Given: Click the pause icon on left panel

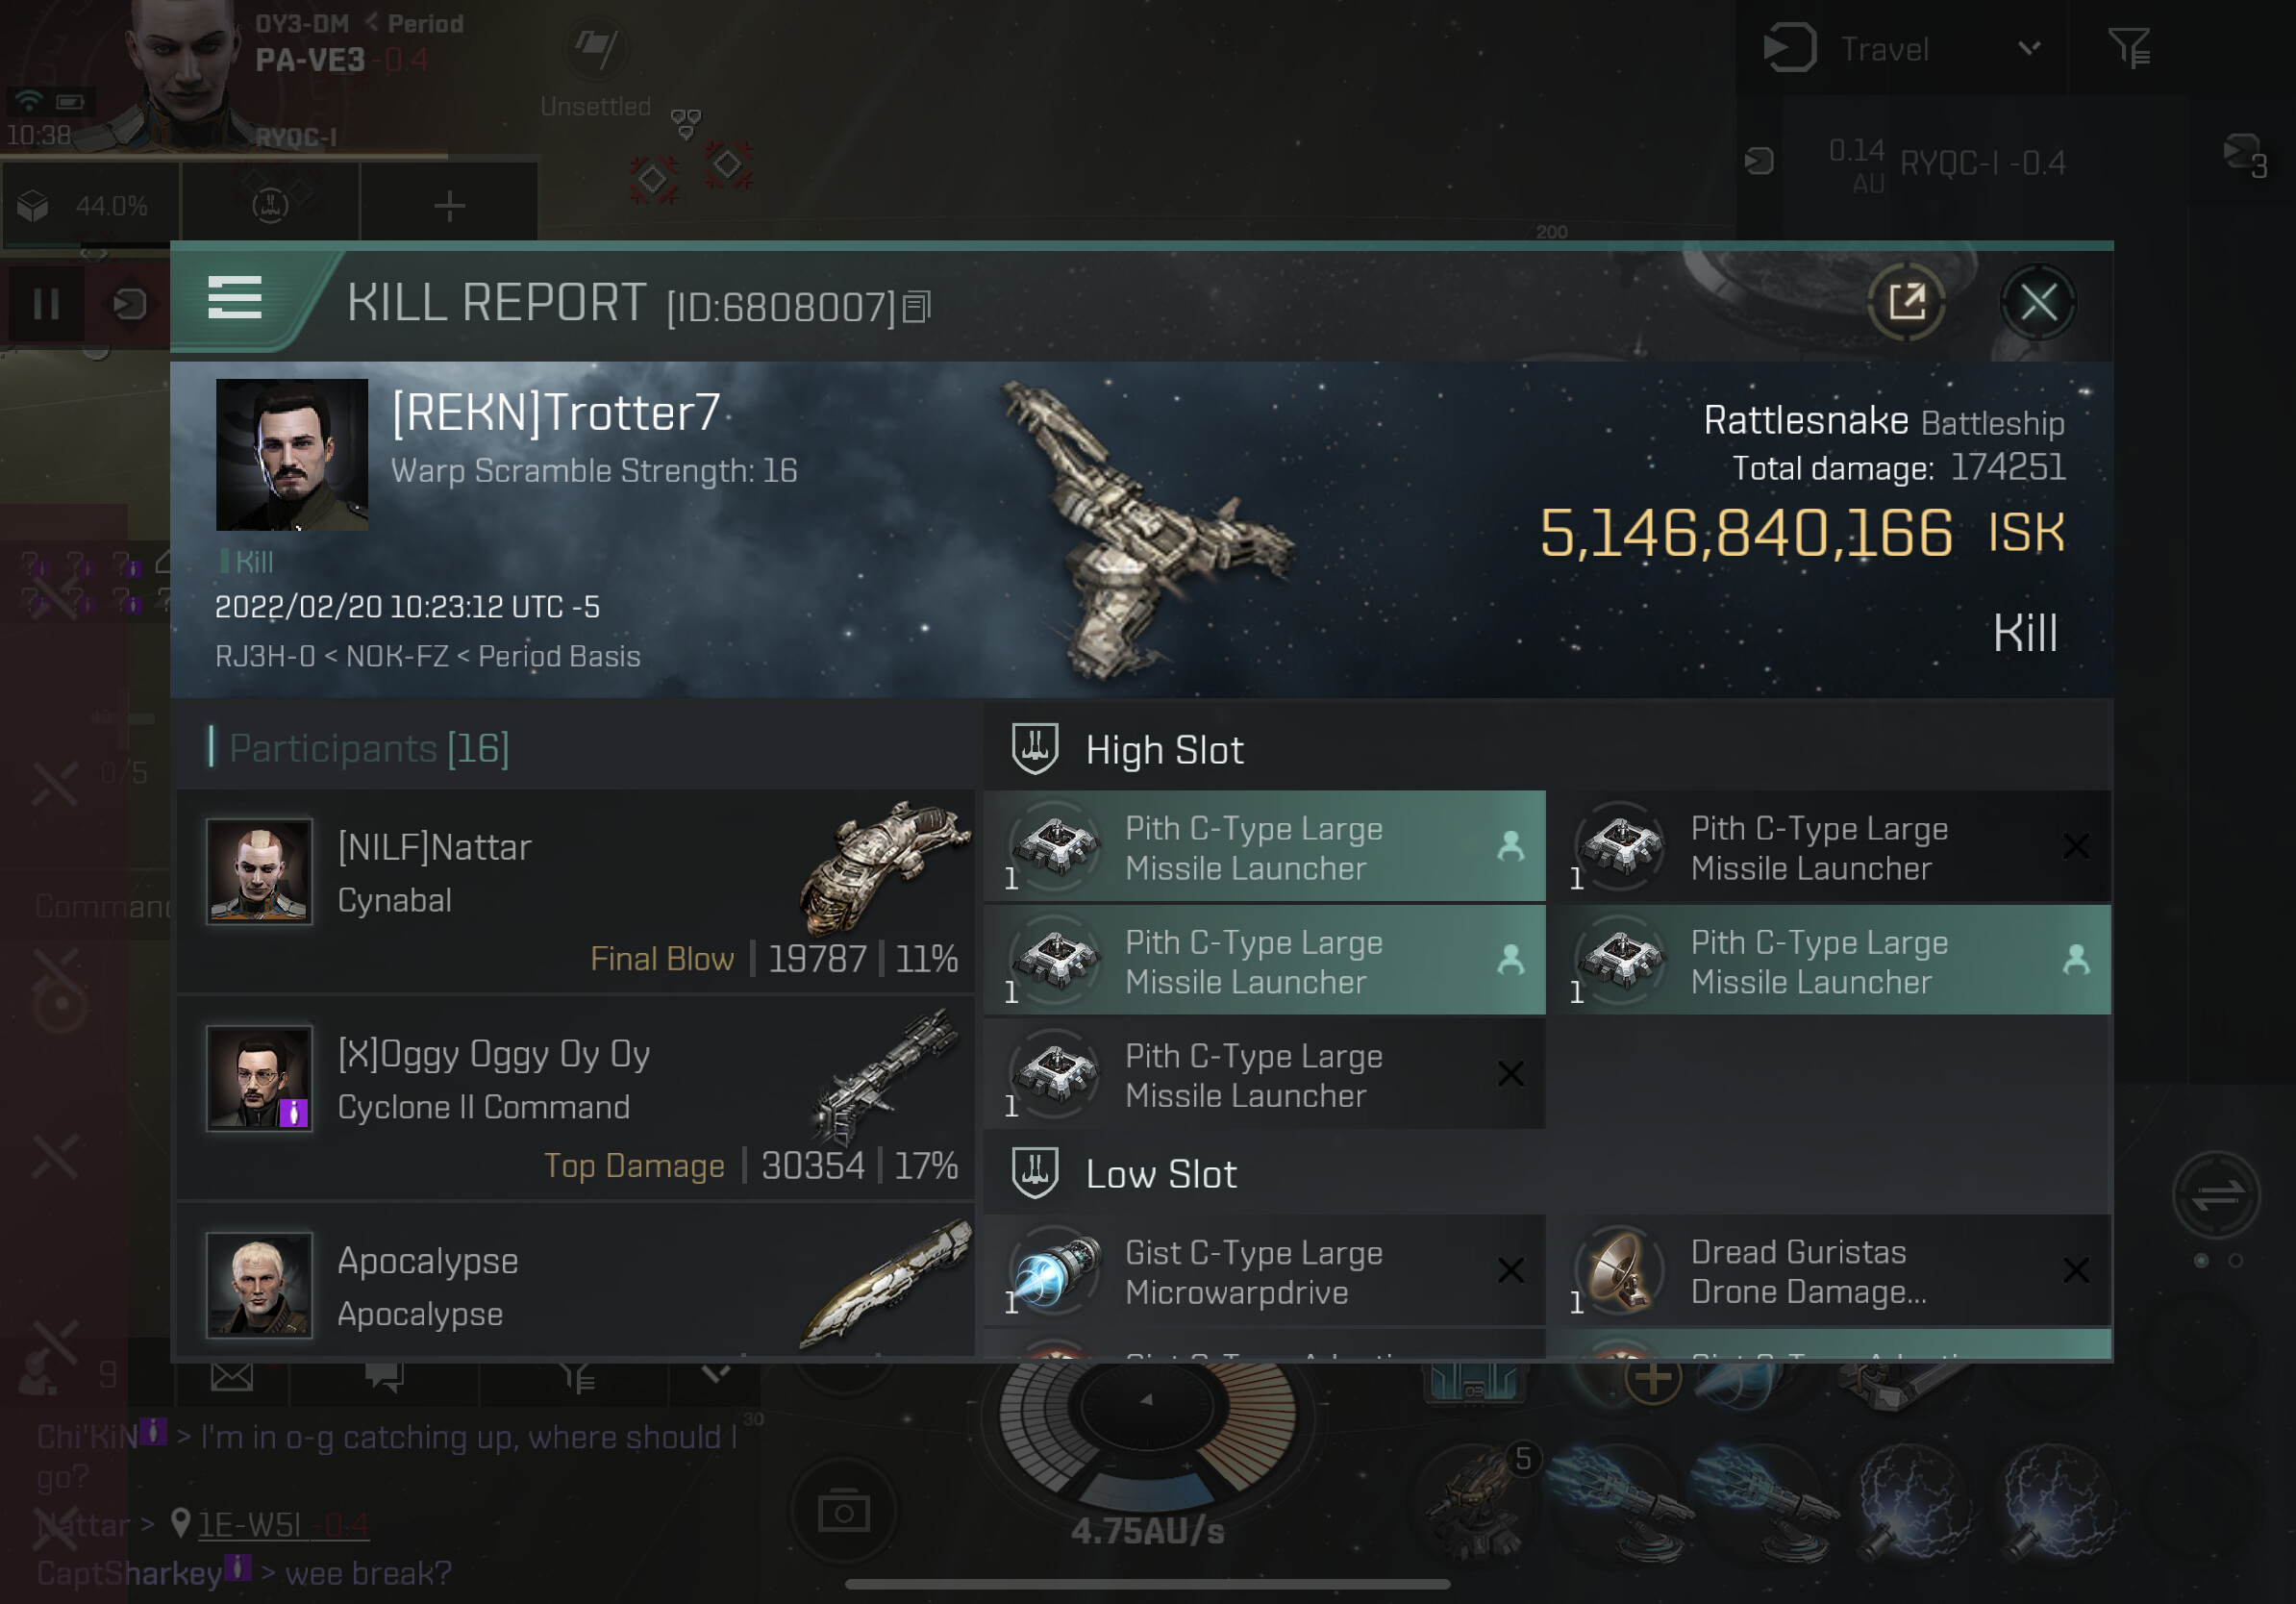Looking at the screenshot, I should 46,304.
